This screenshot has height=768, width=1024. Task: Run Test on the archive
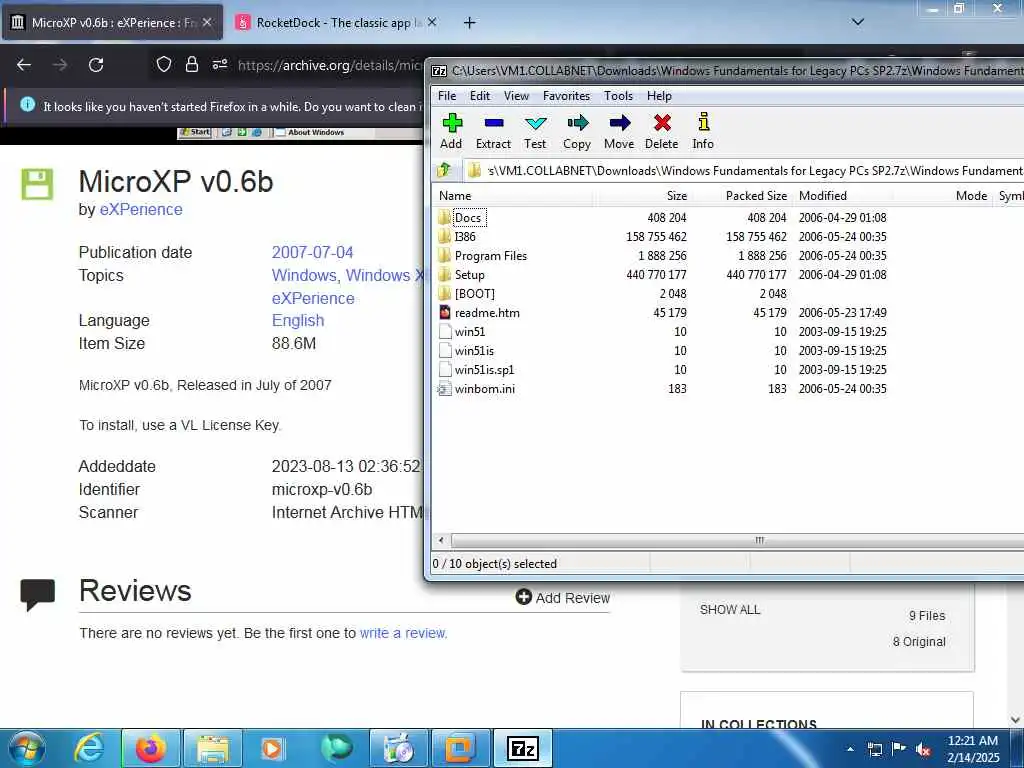535,131
